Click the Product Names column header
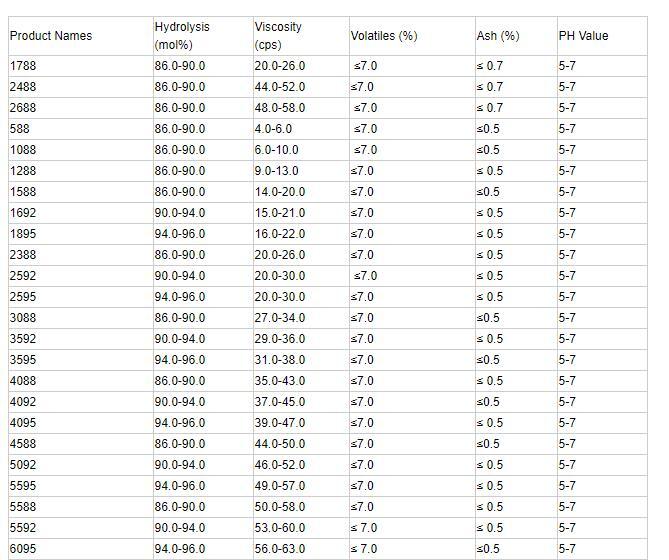The image size is (669, 560). coord(51,36)
